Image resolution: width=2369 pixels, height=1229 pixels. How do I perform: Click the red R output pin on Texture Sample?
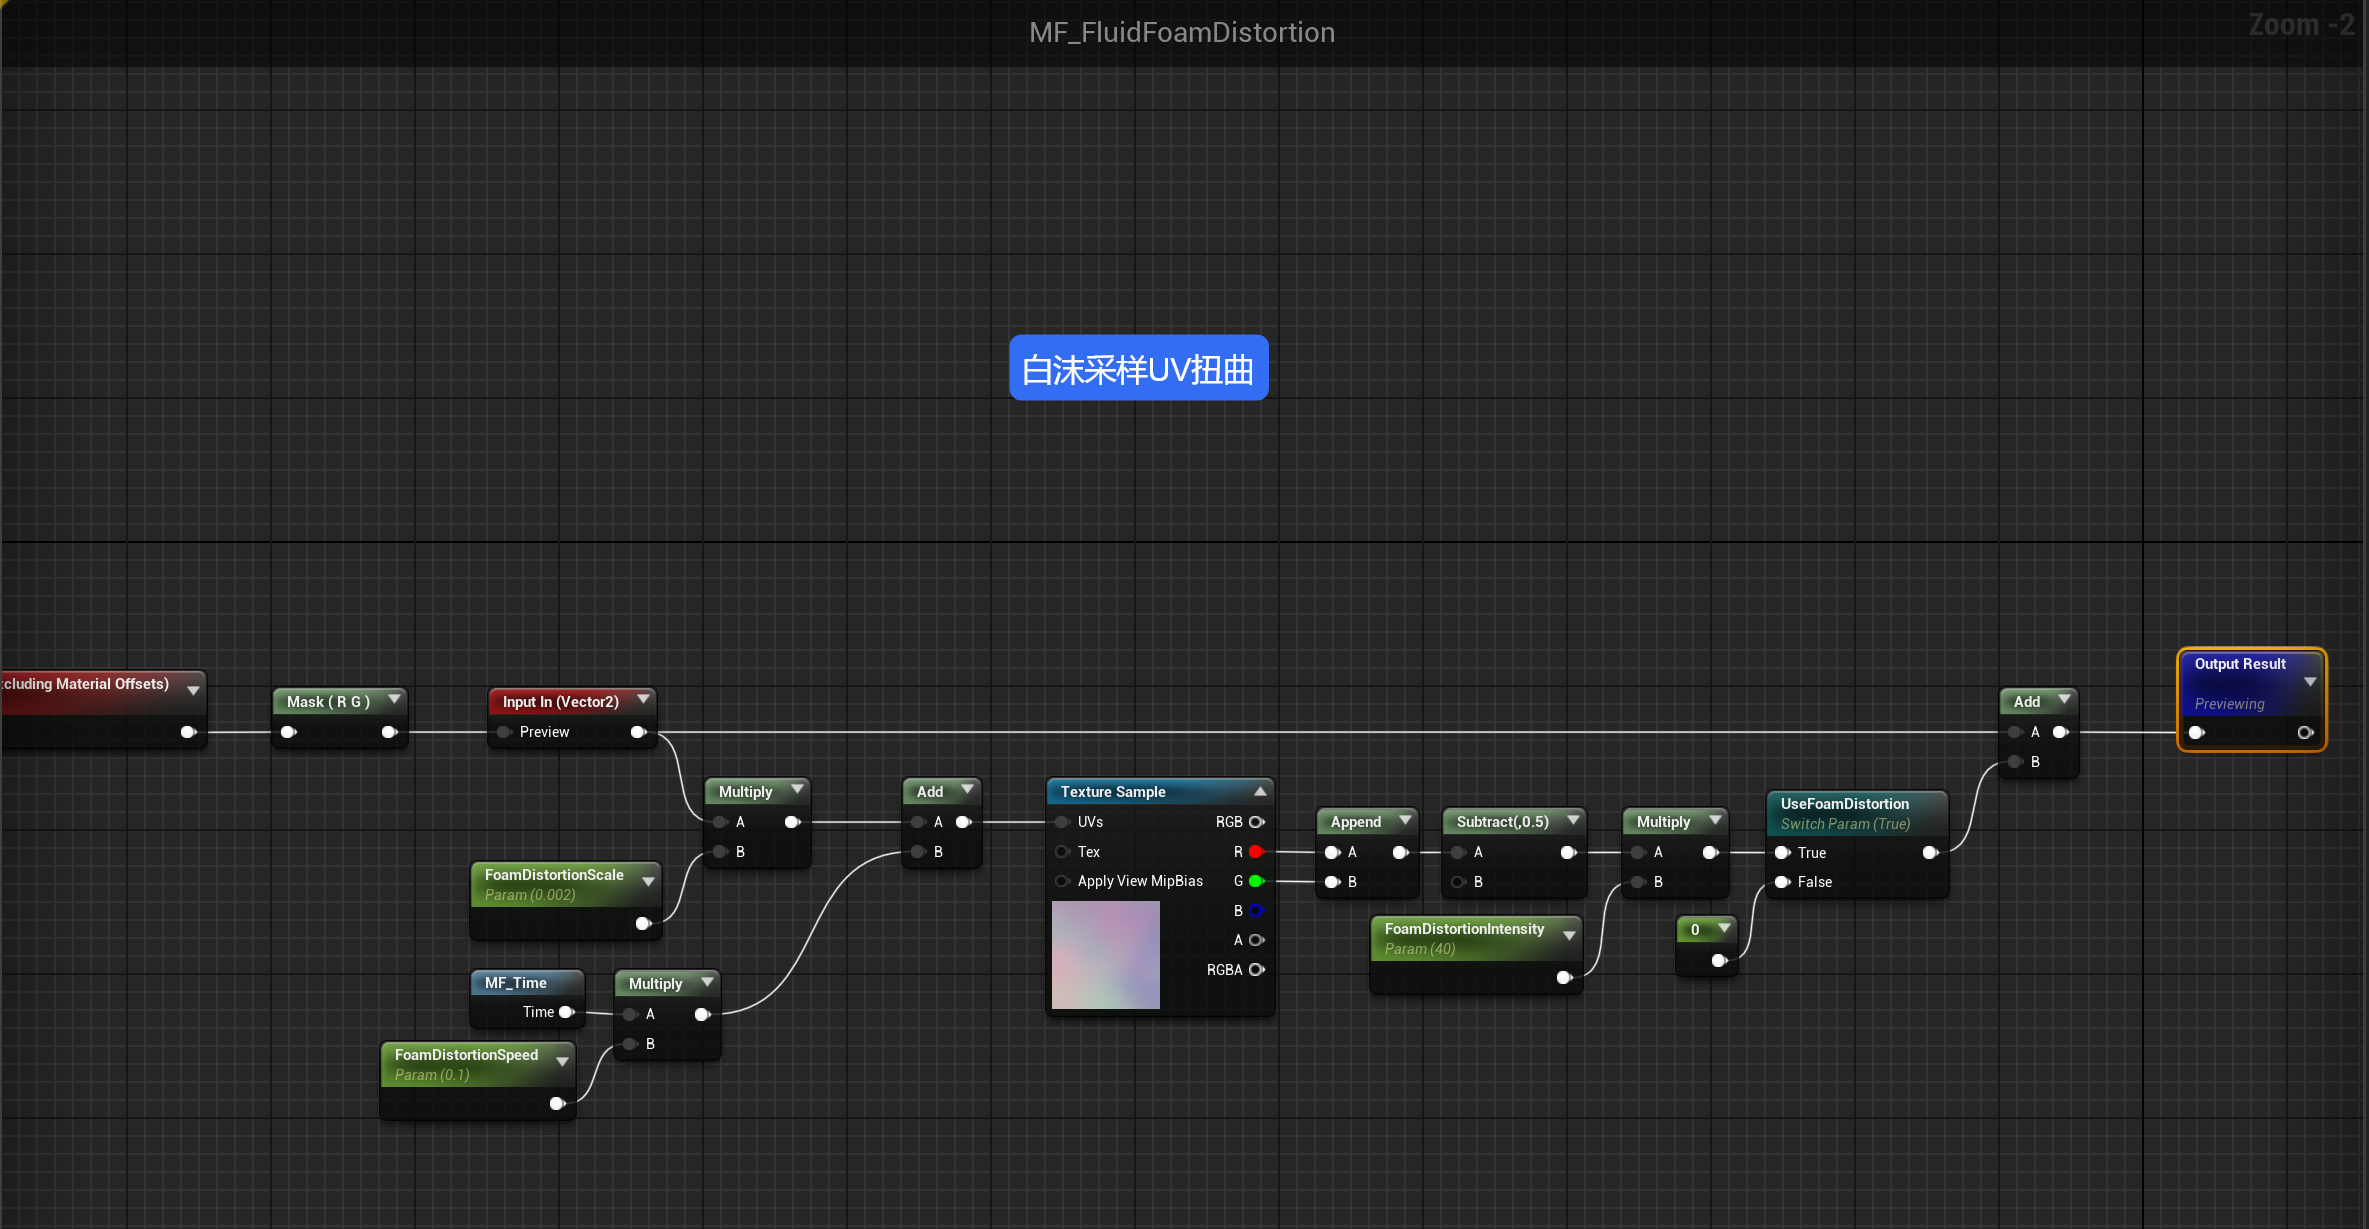click(1256, 852)
